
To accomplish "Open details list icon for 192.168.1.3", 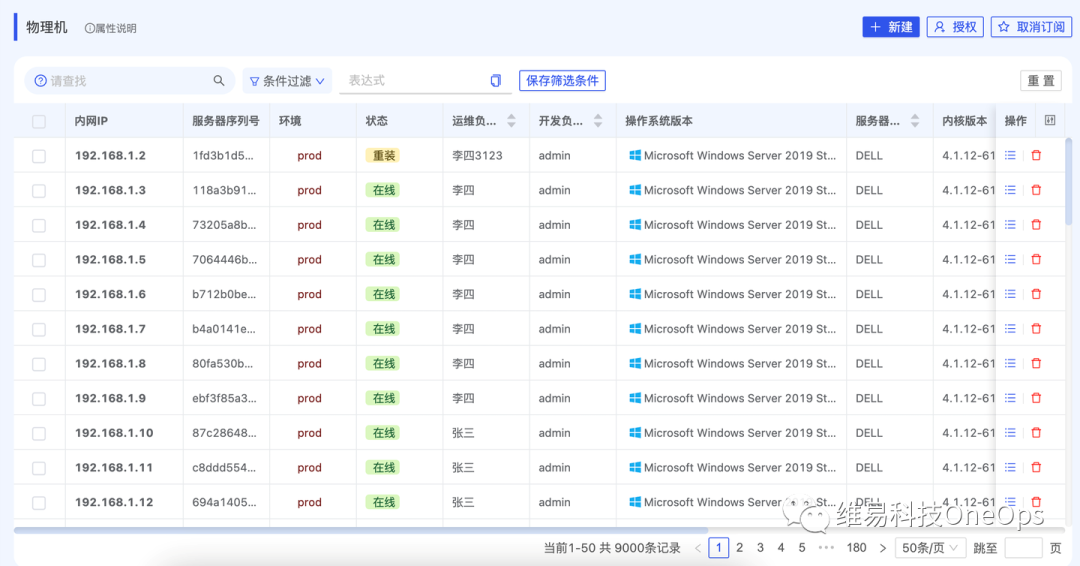I will point(1010,190).
